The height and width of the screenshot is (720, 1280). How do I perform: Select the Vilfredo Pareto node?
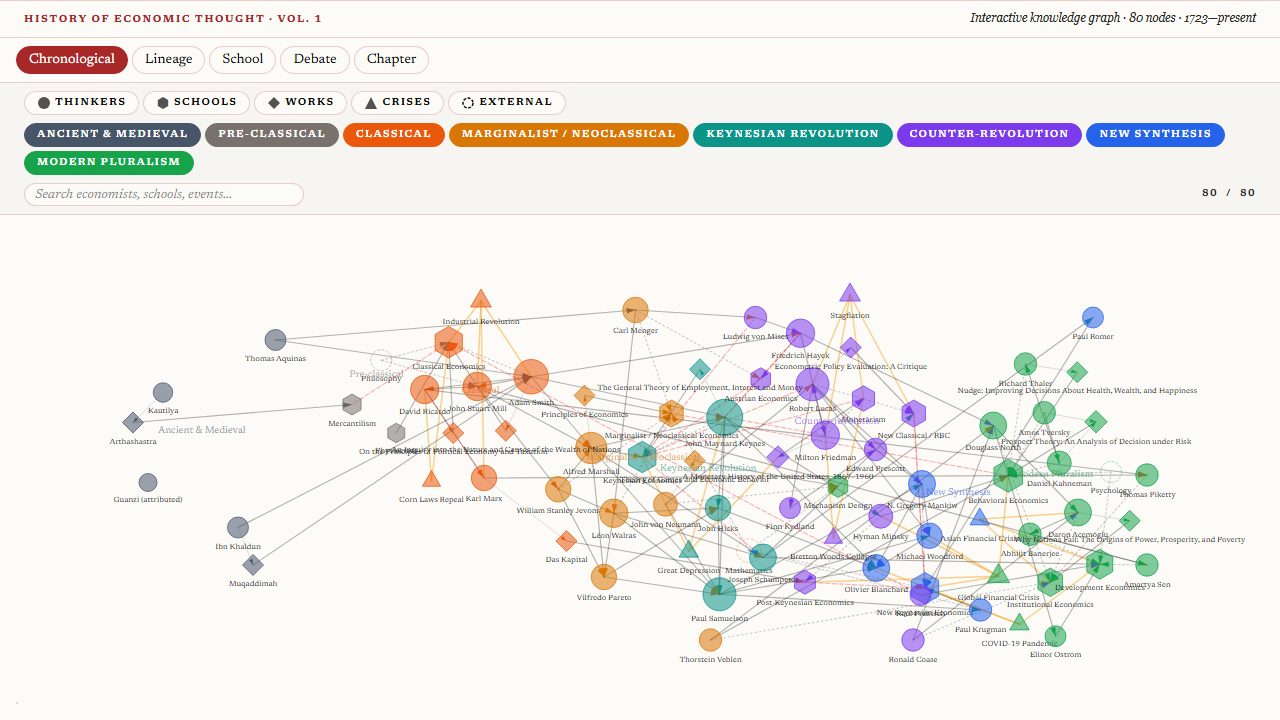604,577
